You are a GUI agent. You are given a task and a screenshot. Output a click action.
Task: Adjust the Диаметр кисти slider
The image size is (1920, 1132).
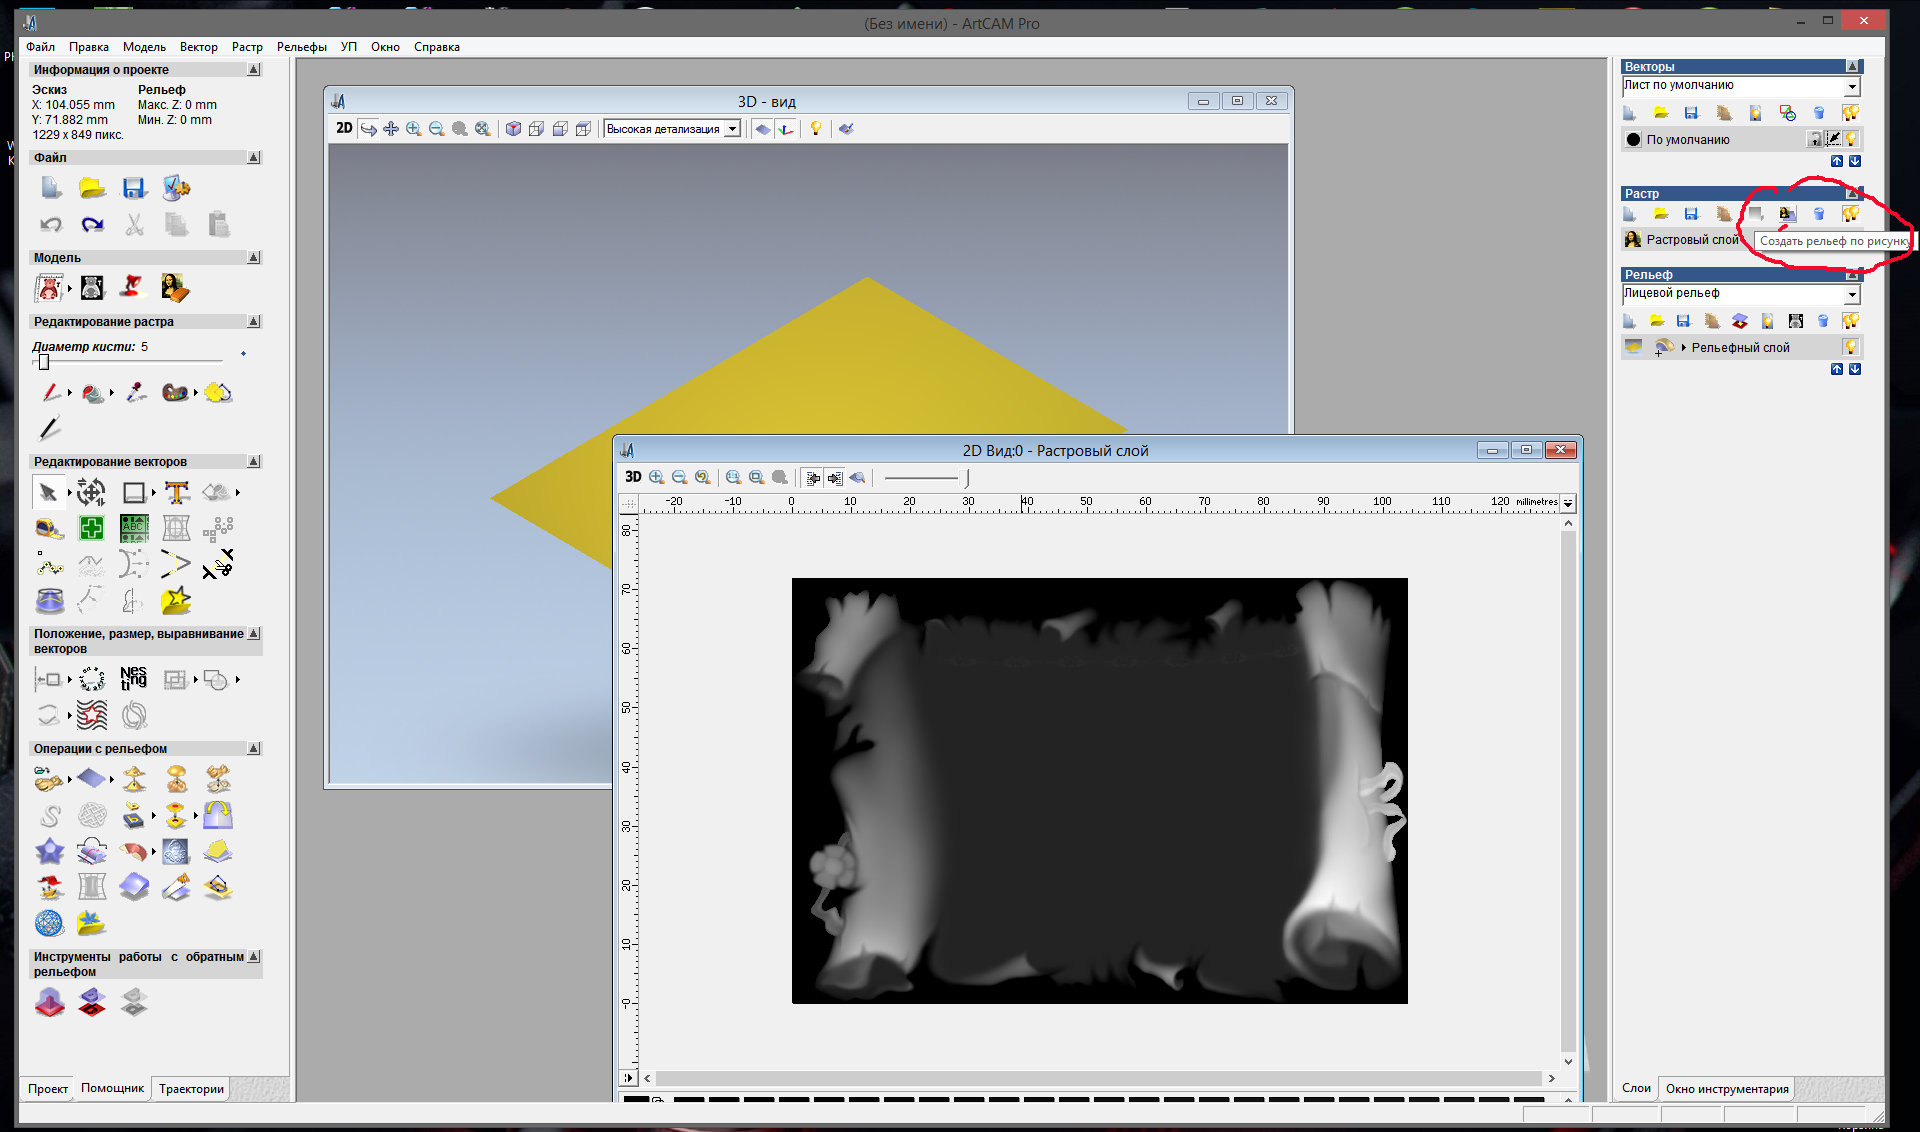(44, 362)
